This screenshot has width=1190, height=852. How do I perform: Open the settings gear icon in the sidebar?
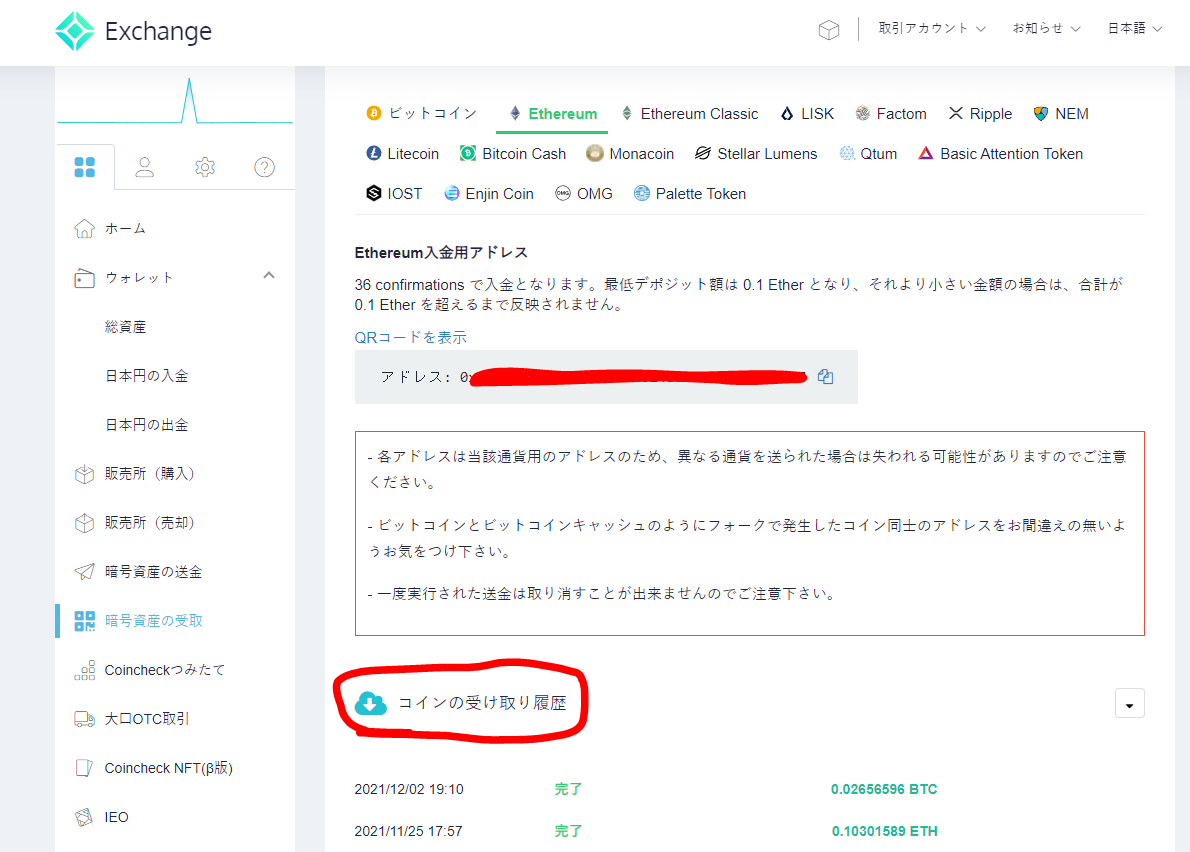click(x=204, y=167)
